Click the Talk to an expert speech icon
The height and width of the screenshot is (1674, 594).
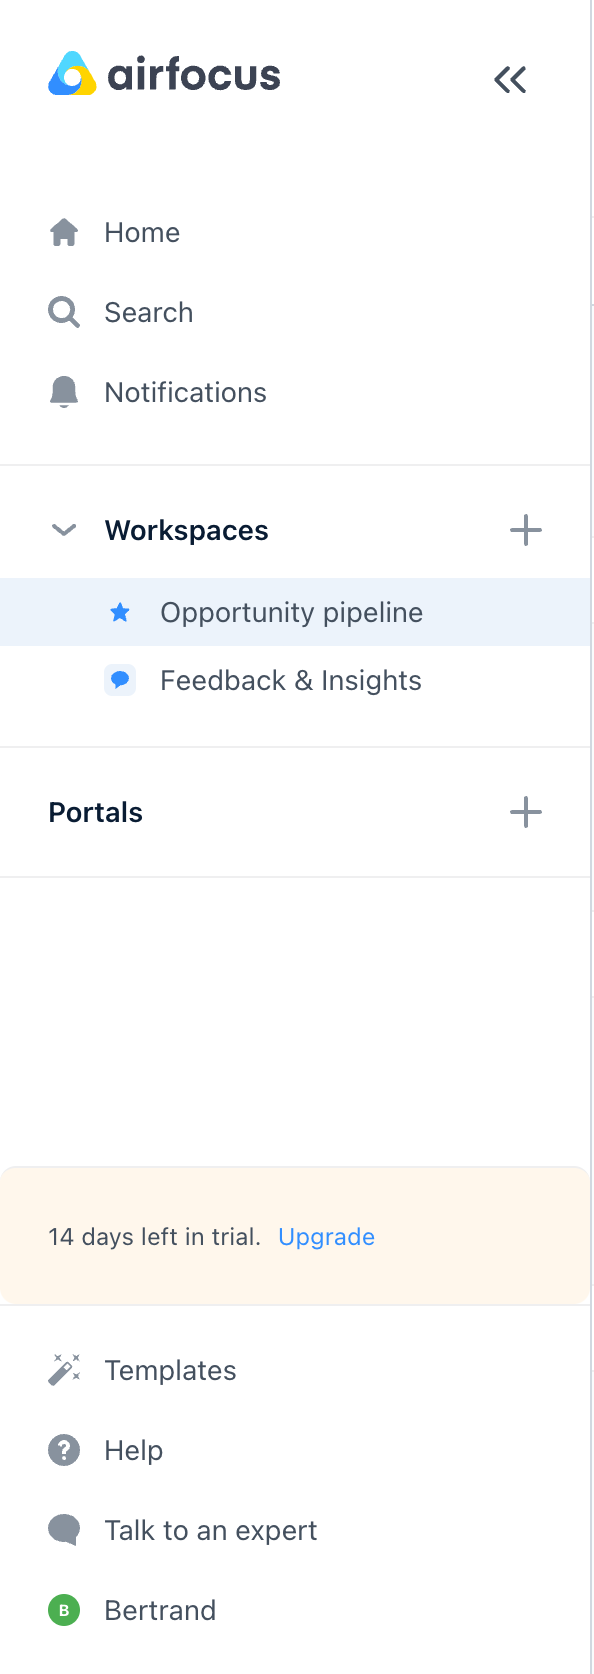[x=63, y=1529]
